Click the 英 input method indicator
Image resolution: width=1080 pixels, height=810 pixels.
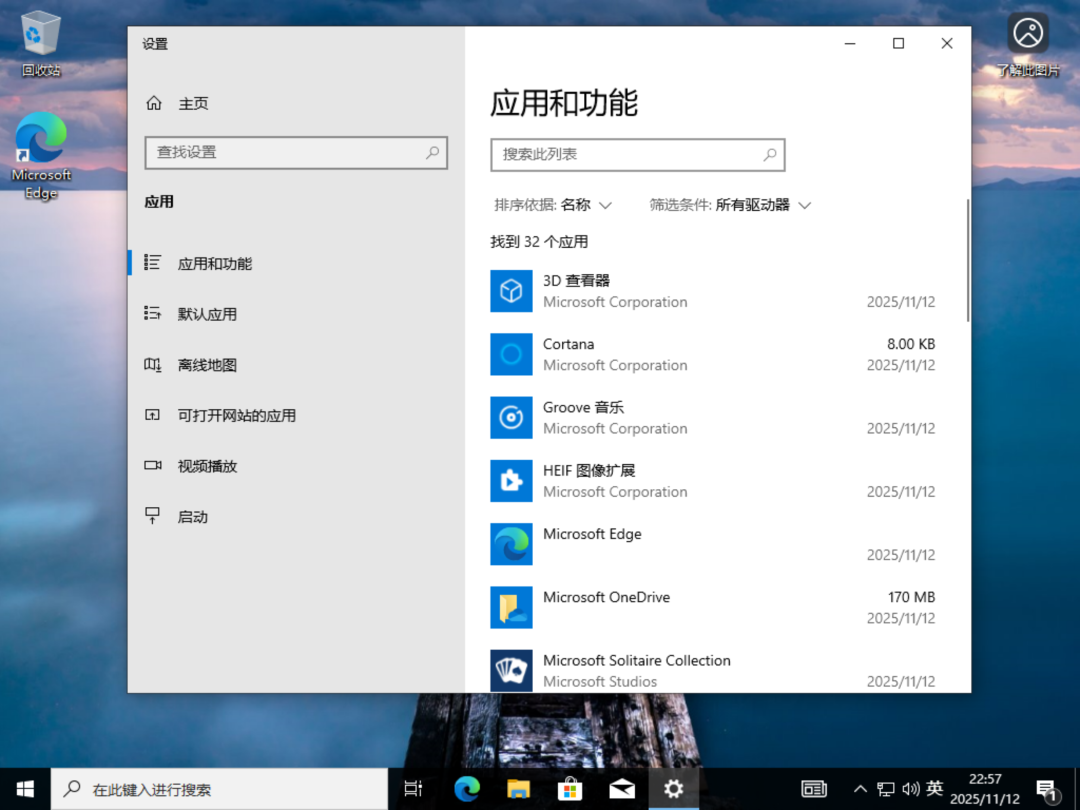[x=935, y=789]
